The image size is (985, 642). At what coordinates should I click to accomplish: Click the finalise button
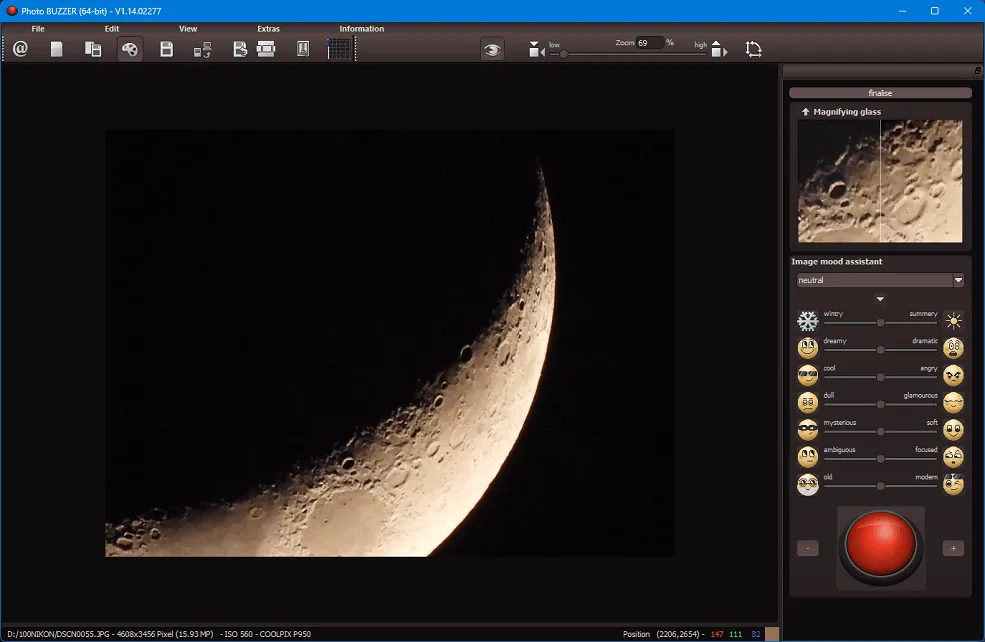click(x=880, y=93)
